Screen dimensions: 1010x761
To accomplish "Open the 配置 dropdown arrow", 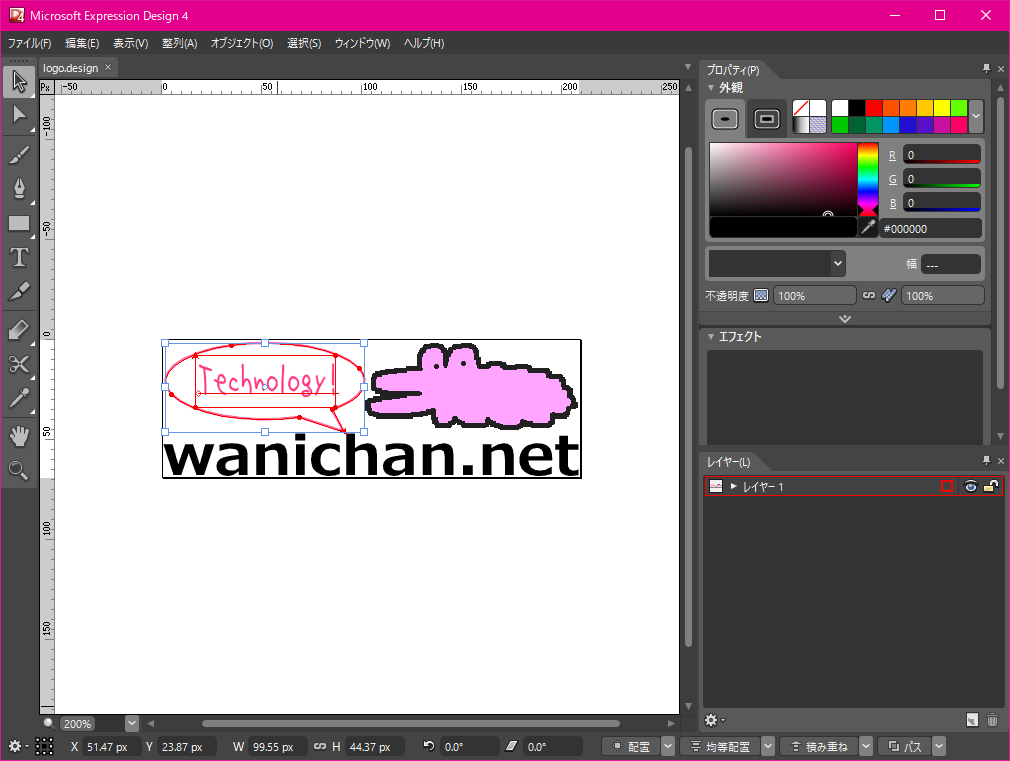I will pyautogui.click(x=668, y=746).
